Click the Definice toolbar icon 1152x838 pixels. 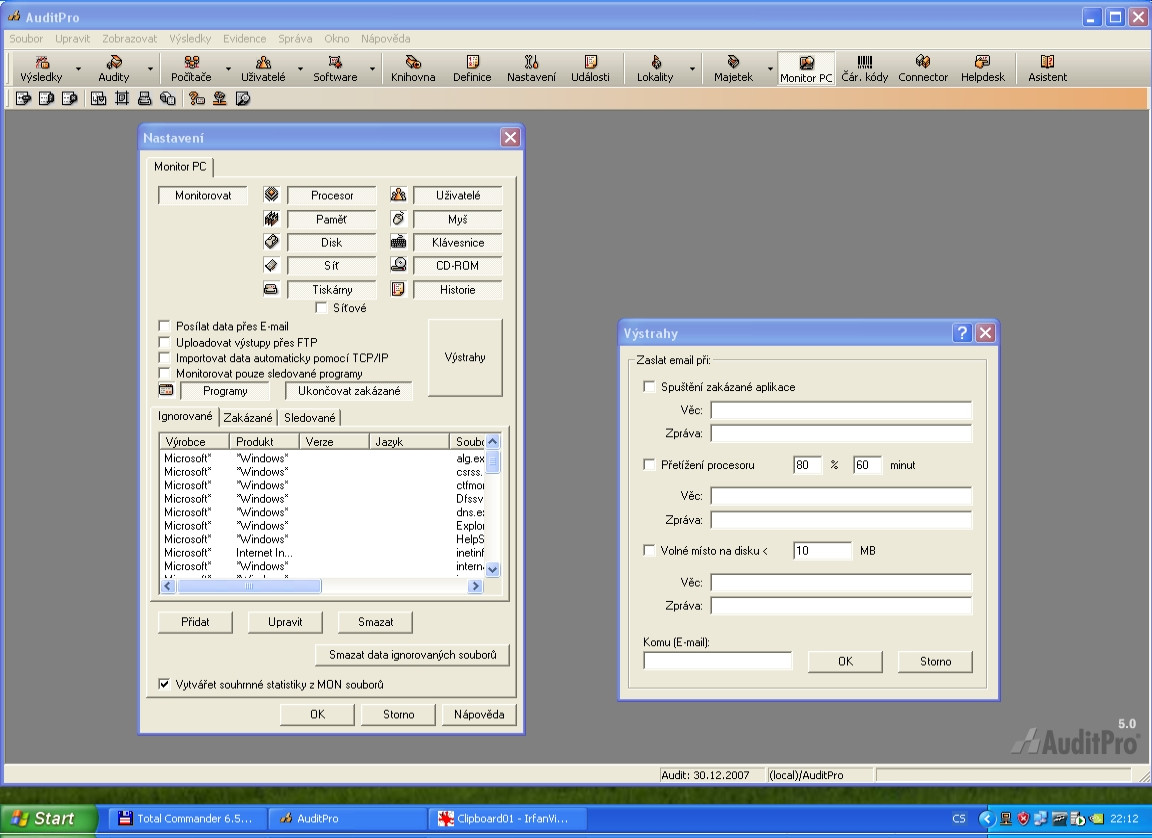tap(472, 68)
